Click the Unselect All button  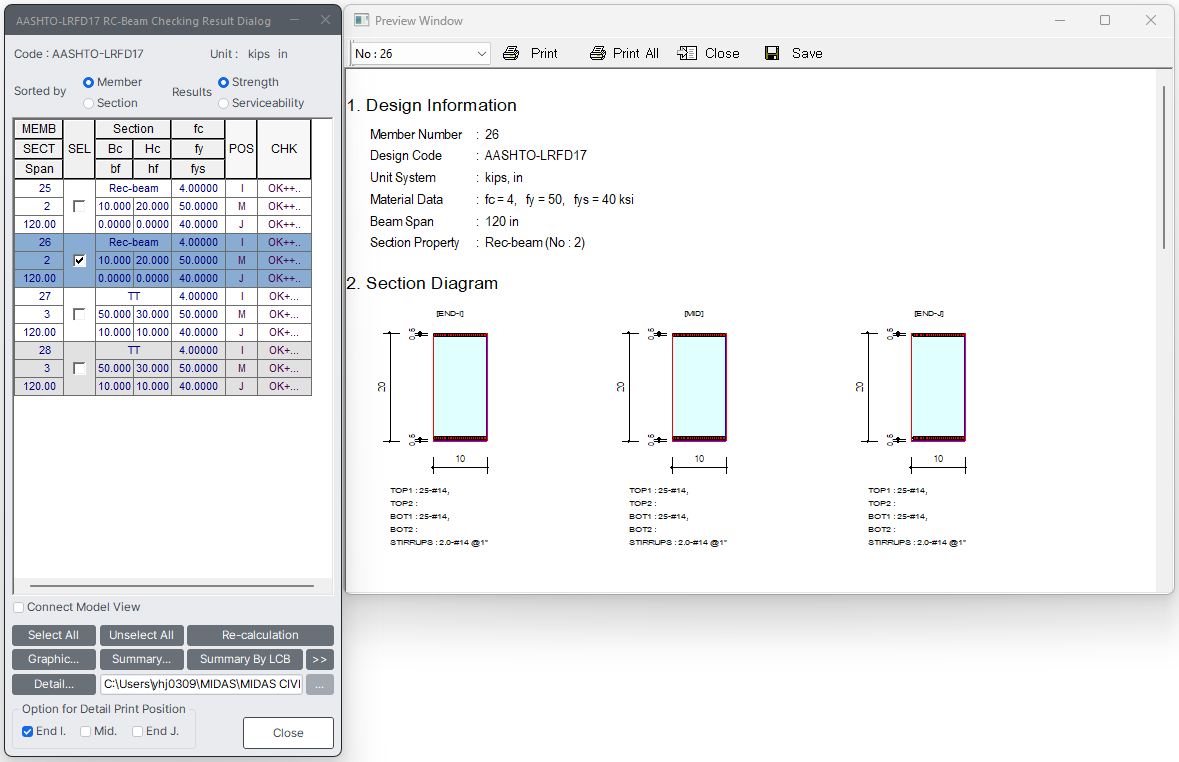141,636
